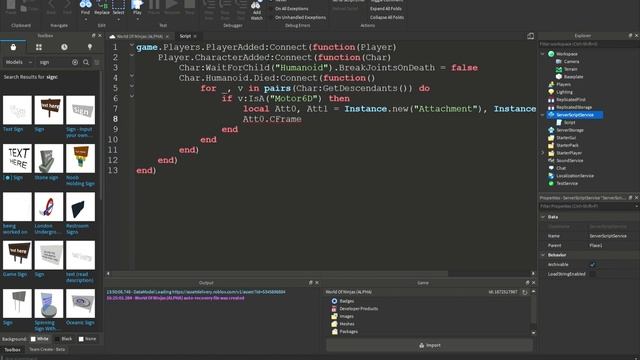The height and width of the screenshot is (360, 640).
Task: Toggle On Unhandled Exceptions debugging option
Action: point(300,18)
